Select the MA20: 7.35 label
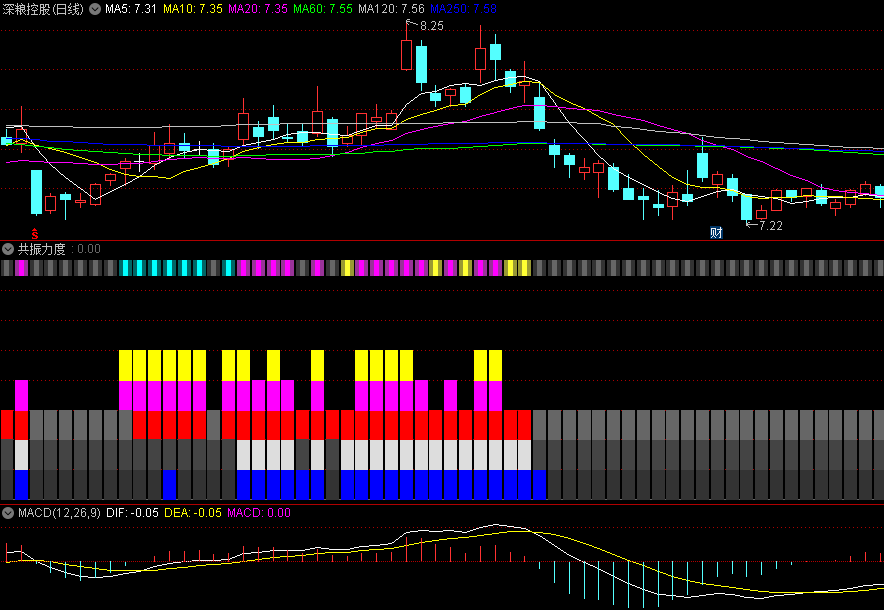 pyautogui.click(x=258, y=9)
